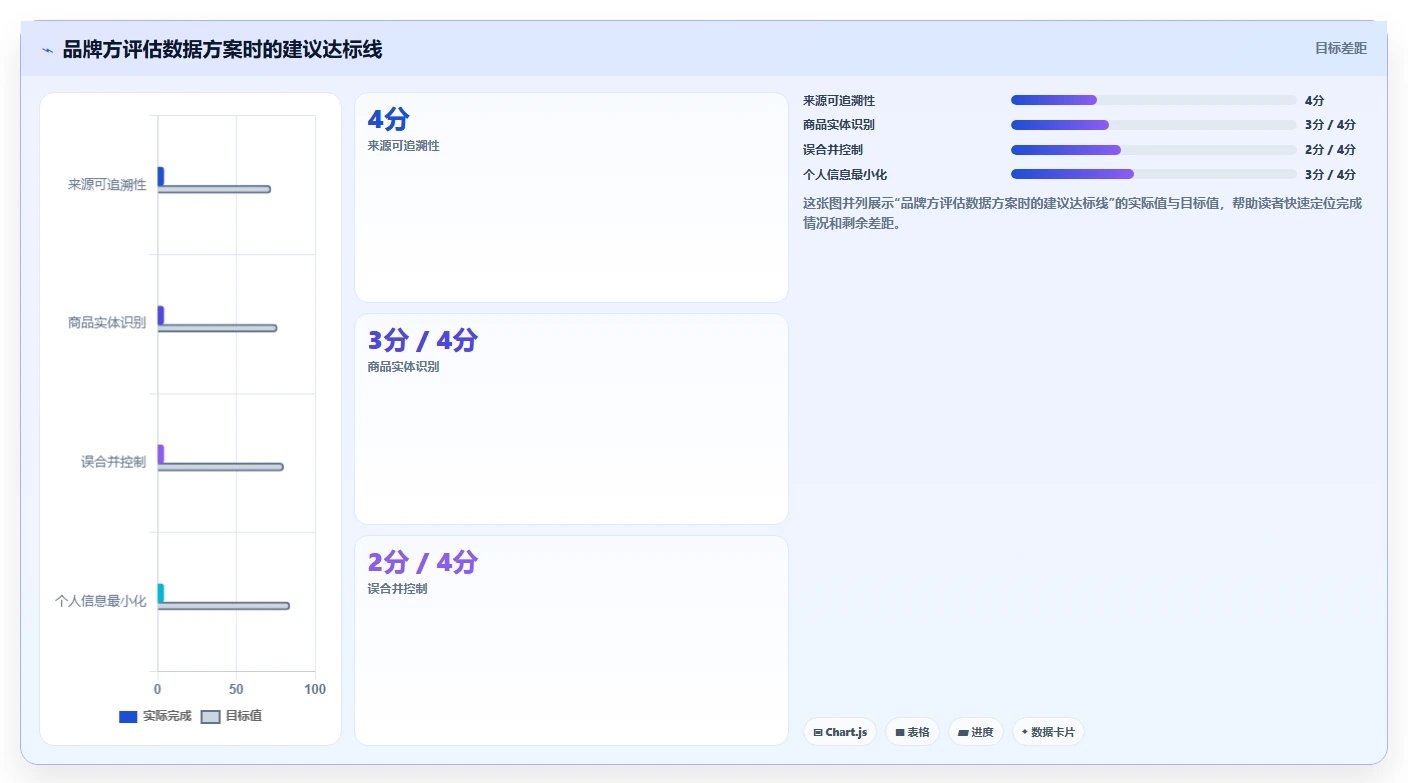Click the 4分 card value
Viewport: 1408px width, 783px height.
pyautogui.click(x=389, y=119)
